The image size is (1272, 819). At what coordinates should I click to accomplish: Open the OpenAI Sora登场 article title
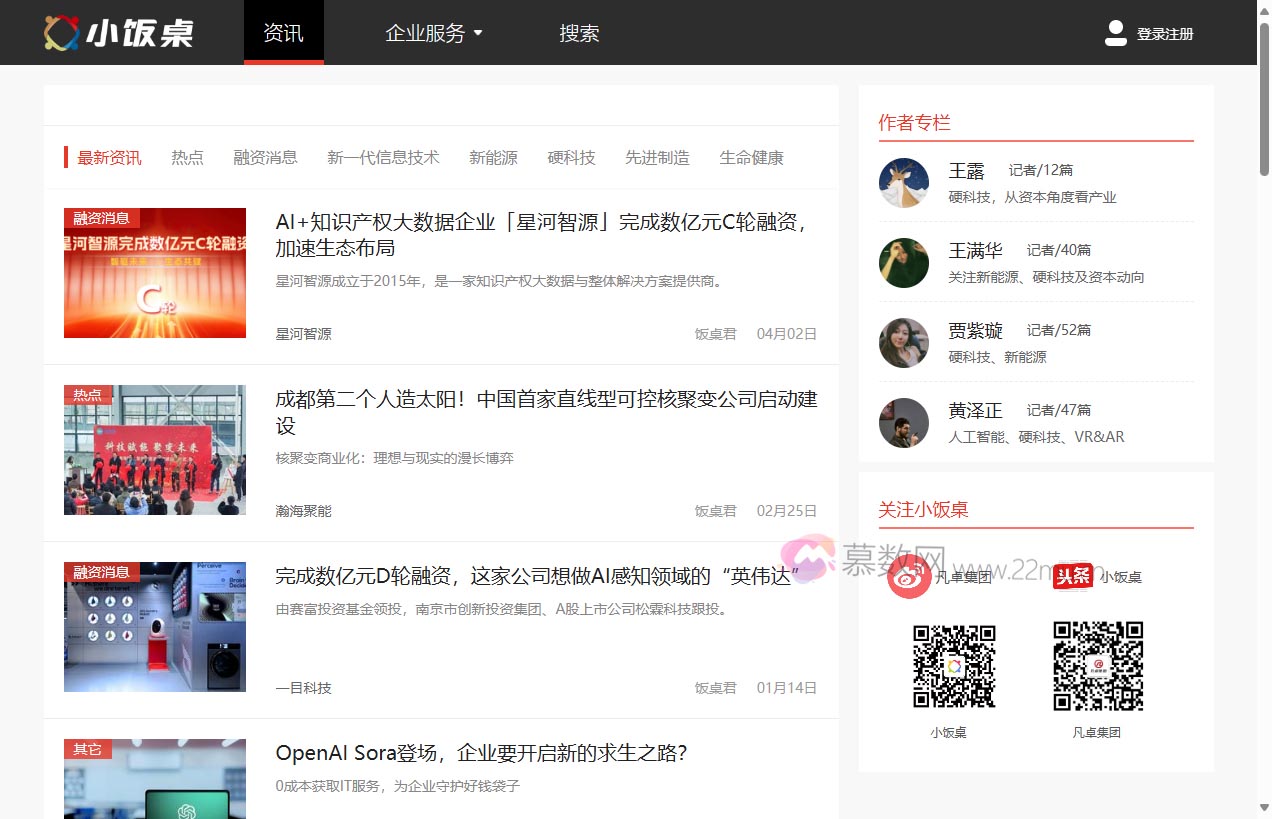[x=481, y=753]
